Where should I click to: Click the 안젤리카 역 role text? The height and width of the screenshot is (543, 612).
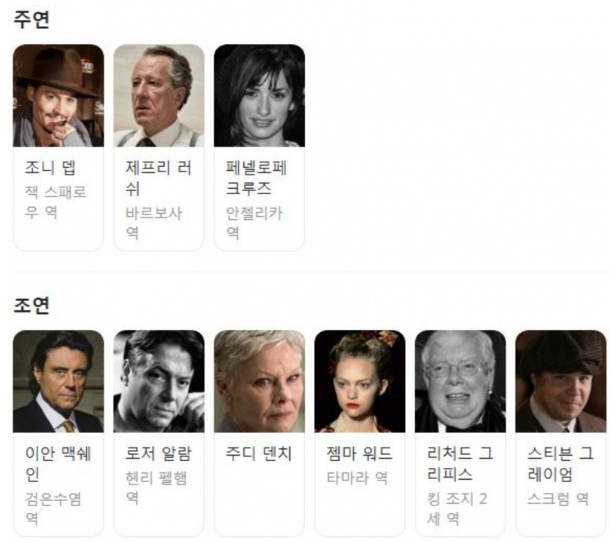(254, 223)
